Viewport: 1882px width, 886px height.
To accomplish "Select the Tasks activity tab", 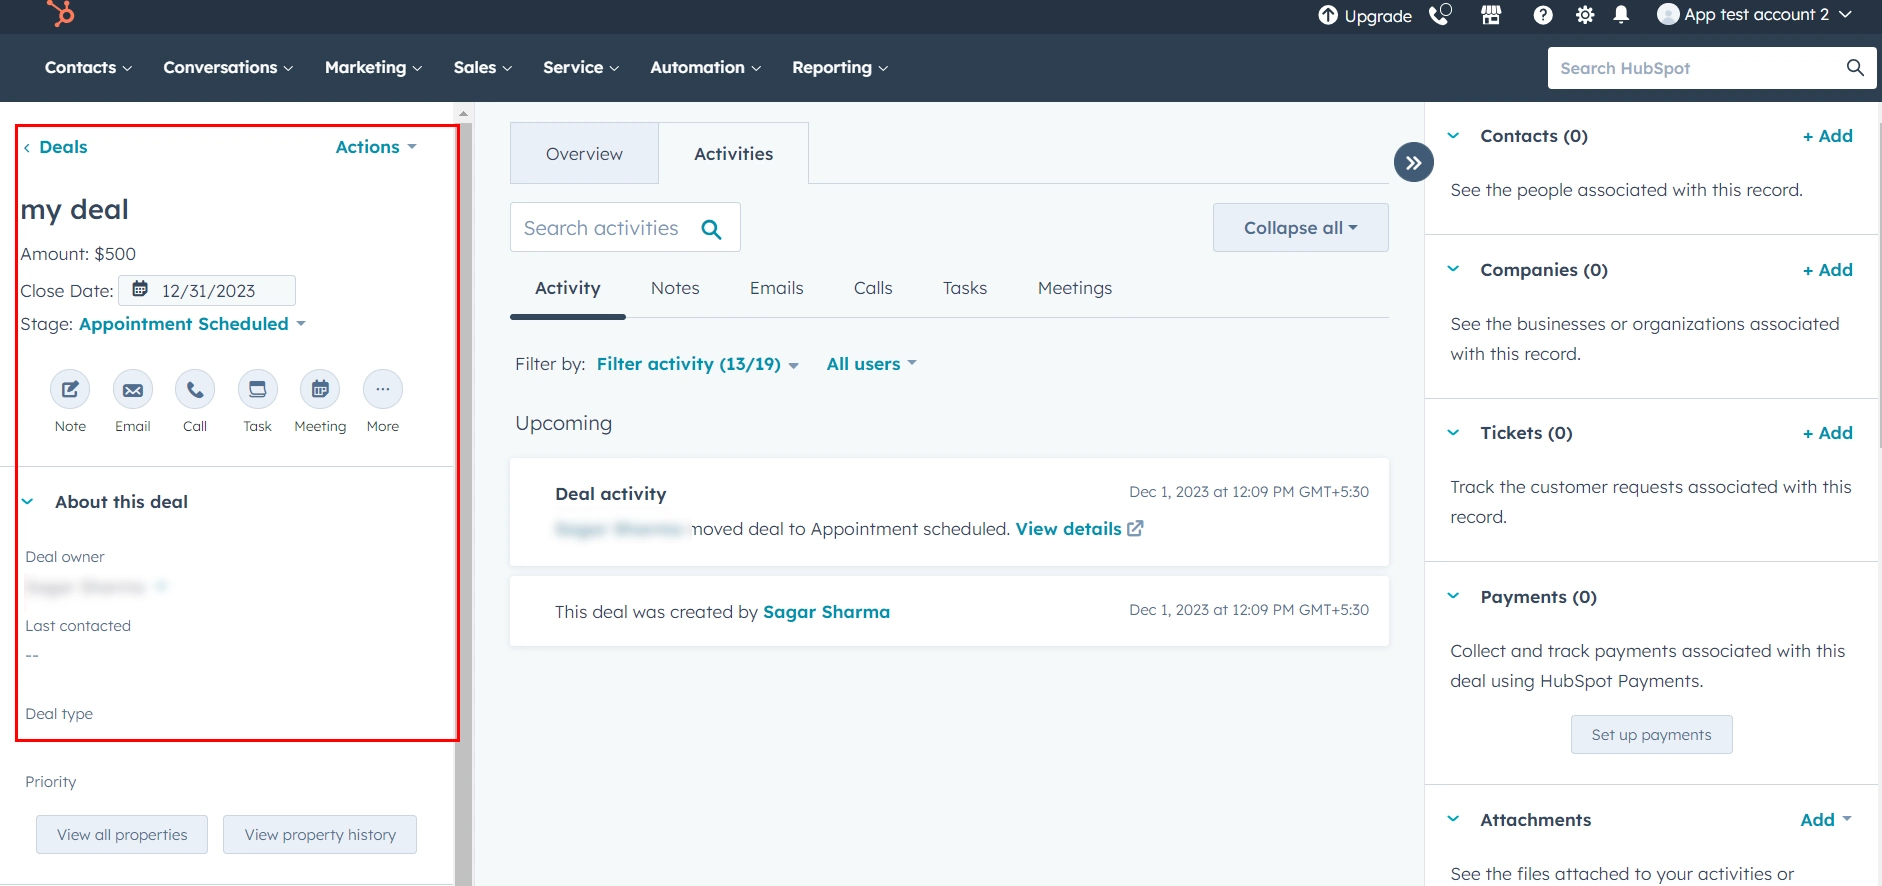I will coord(965,288).
